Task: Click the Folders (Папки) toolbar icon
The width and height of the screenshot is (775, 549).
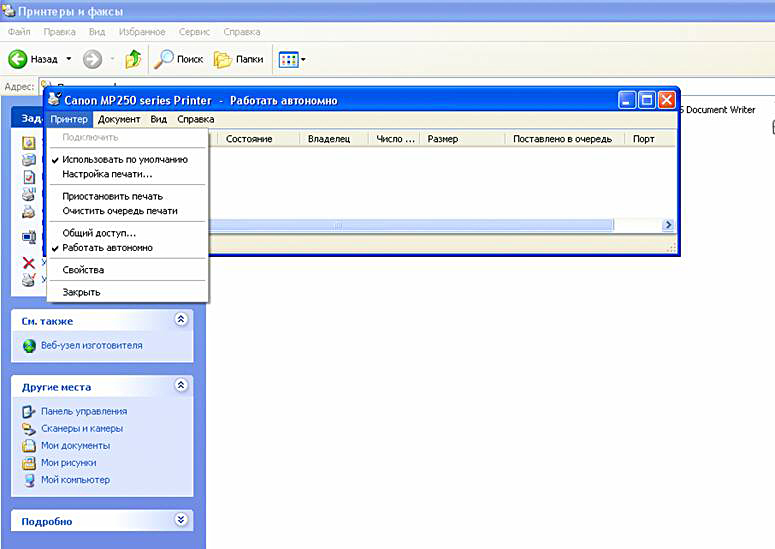Action: point(223,59)
